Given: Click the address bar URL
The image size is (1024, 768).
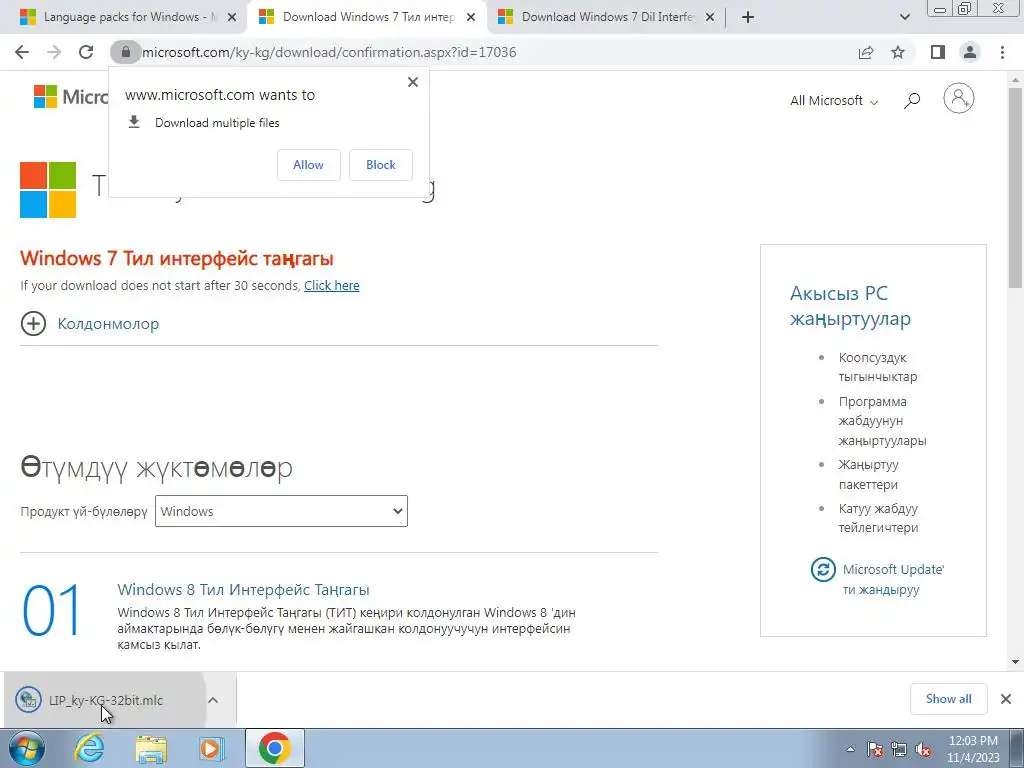Looking at the screenshot, I should click(x=328, y=52).
